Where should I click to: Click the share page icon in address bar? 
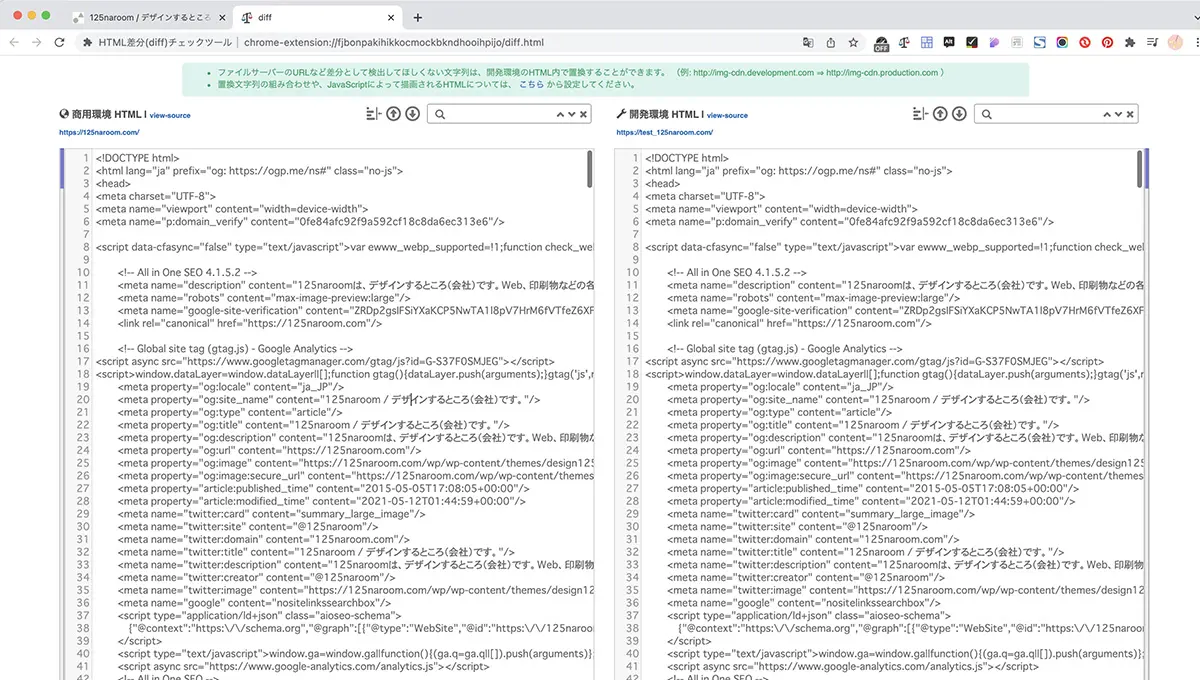(x=831, y=43)
